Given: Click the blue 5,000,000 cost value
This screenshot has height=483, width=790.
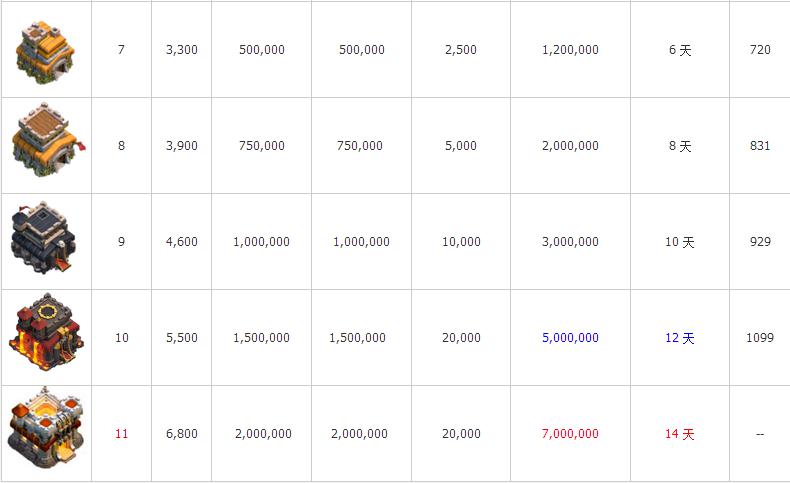Looking at the screenshot, I should (x=570, y=338).
